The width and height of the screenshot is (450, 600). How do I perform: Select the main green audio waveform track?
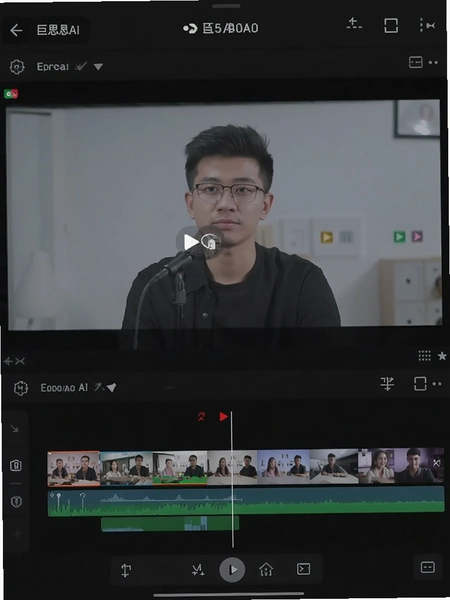coord(246,501)
